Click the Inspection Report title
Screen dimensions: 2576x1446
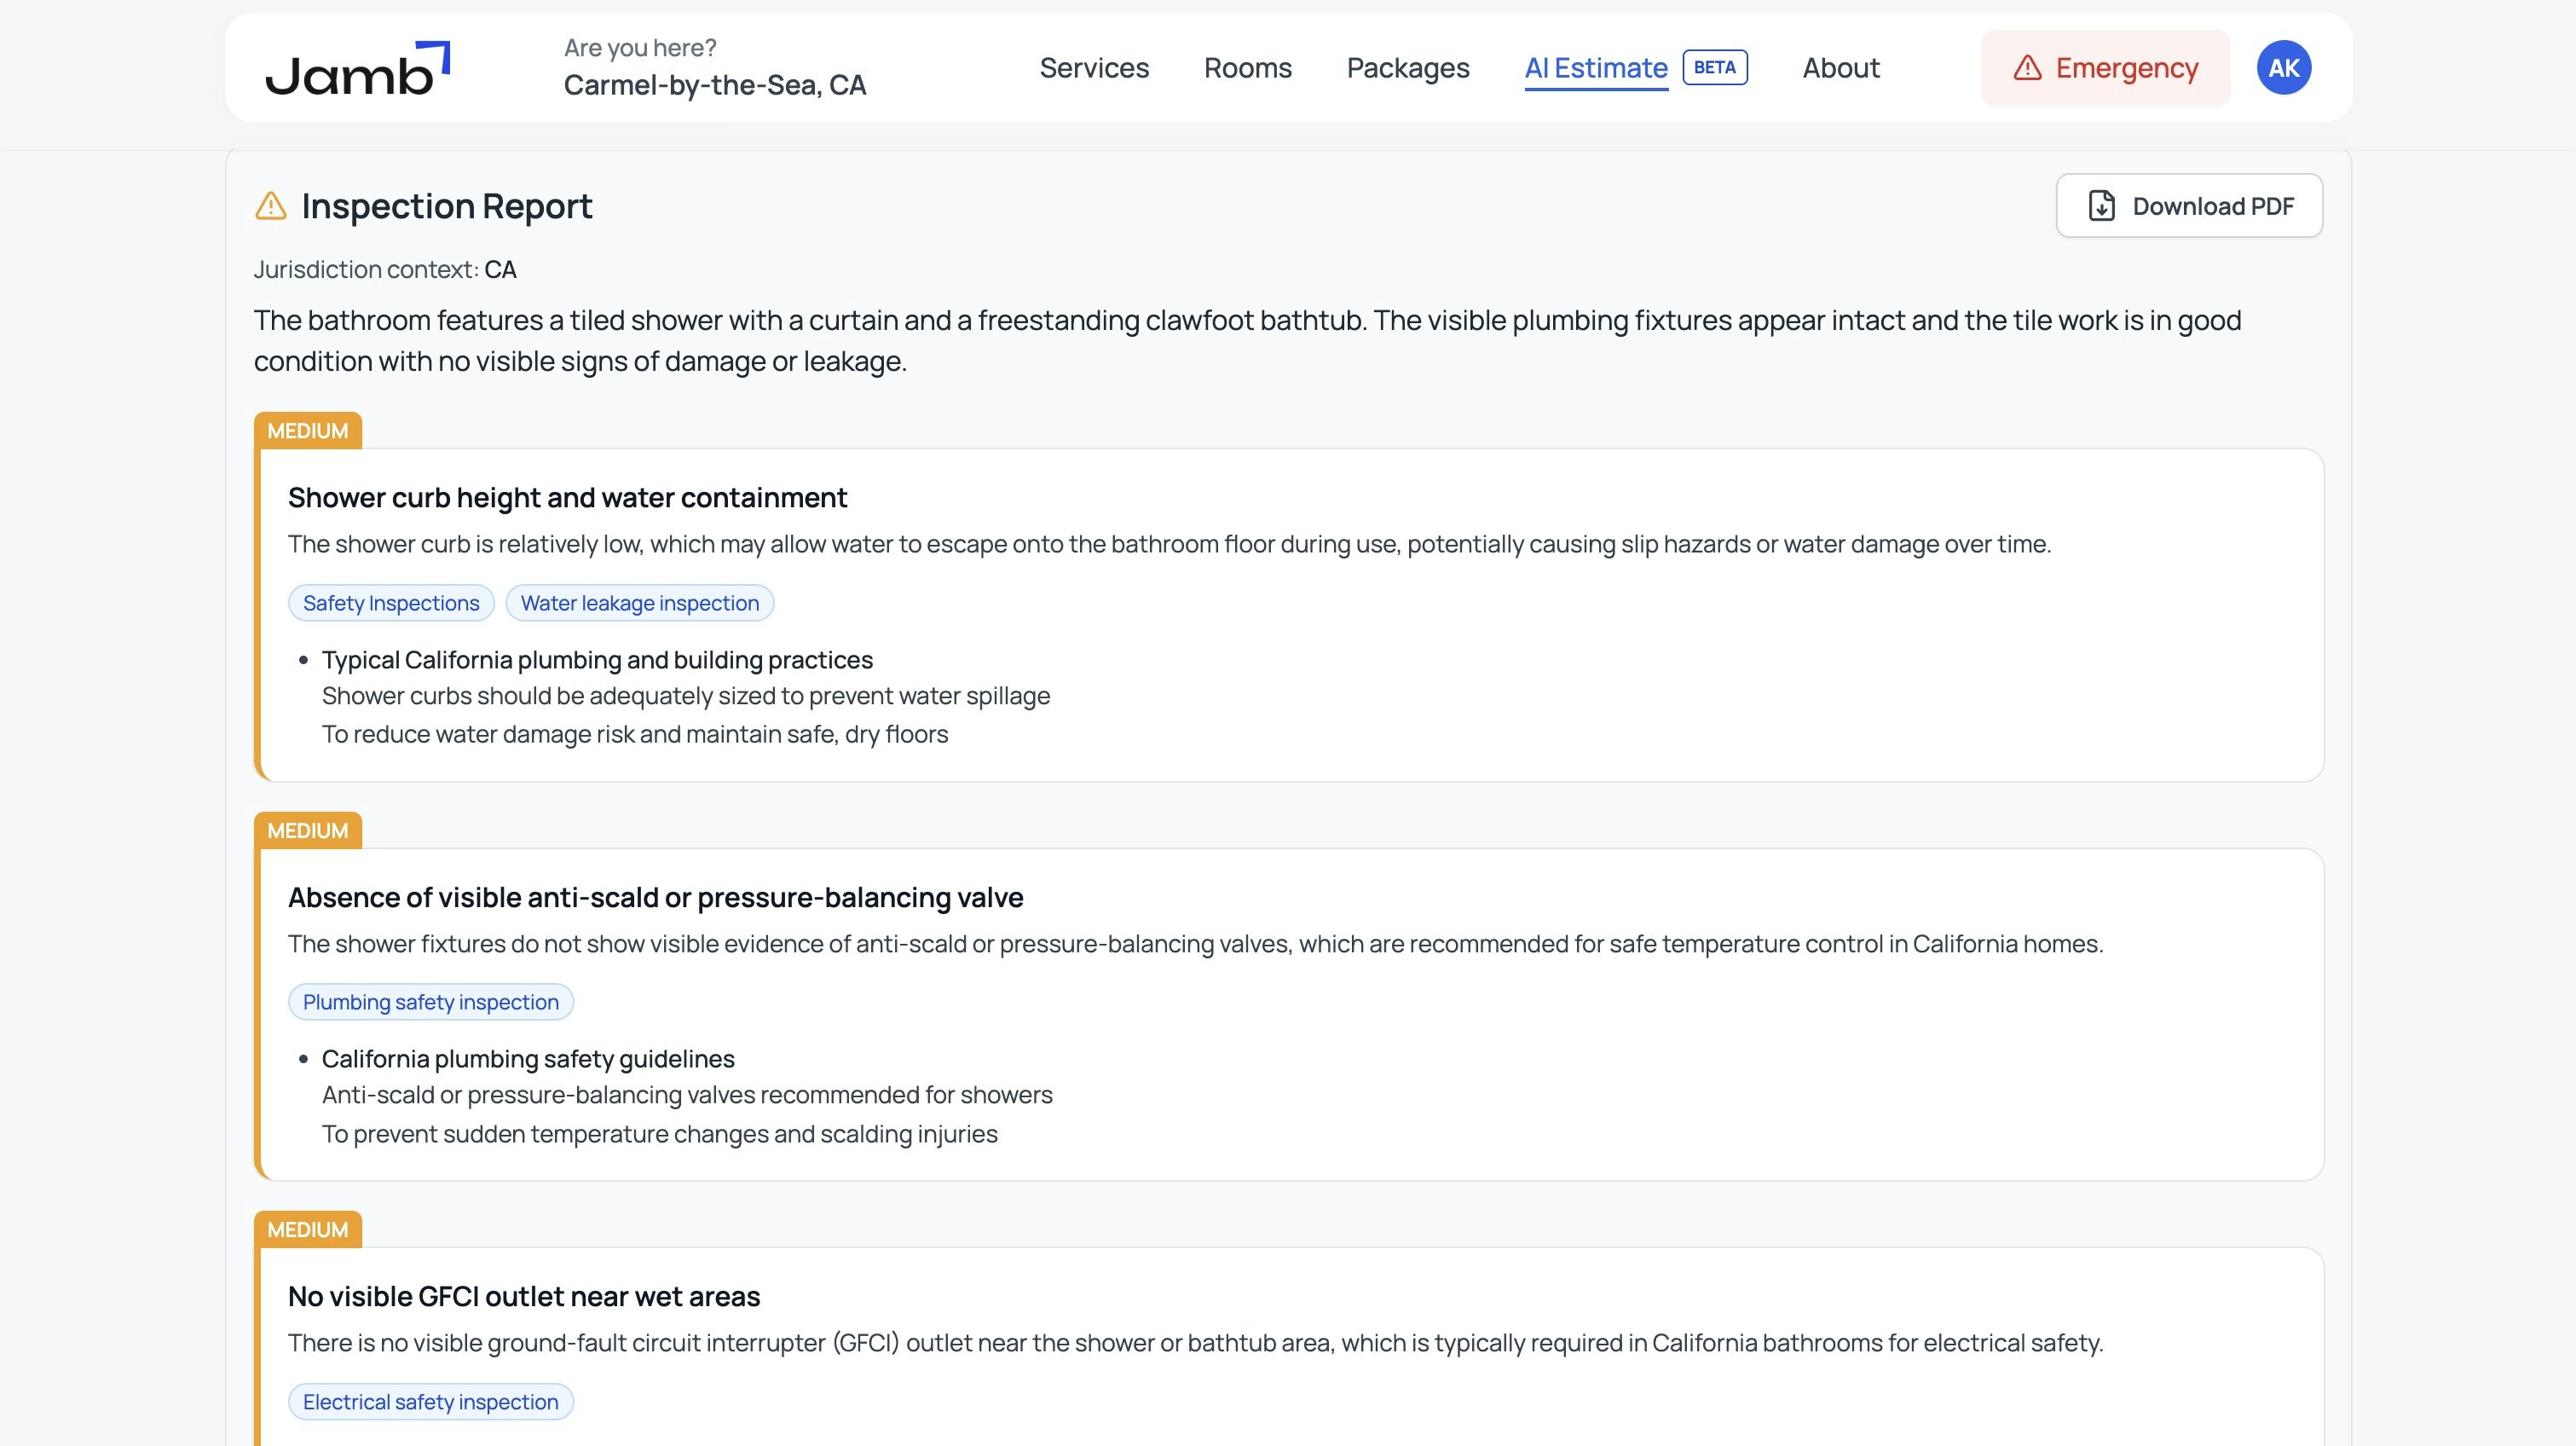tap(446, 206)
